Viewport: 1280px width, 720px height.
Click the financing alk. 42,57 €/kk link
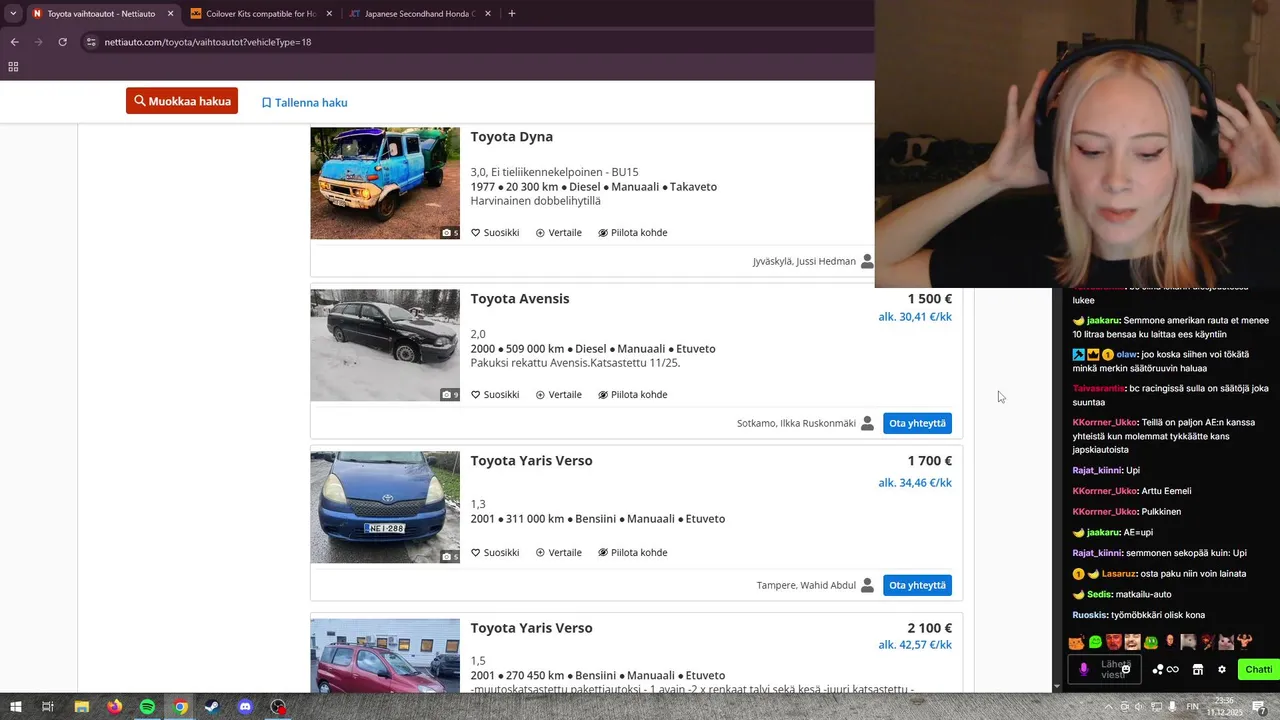point(915,645)
